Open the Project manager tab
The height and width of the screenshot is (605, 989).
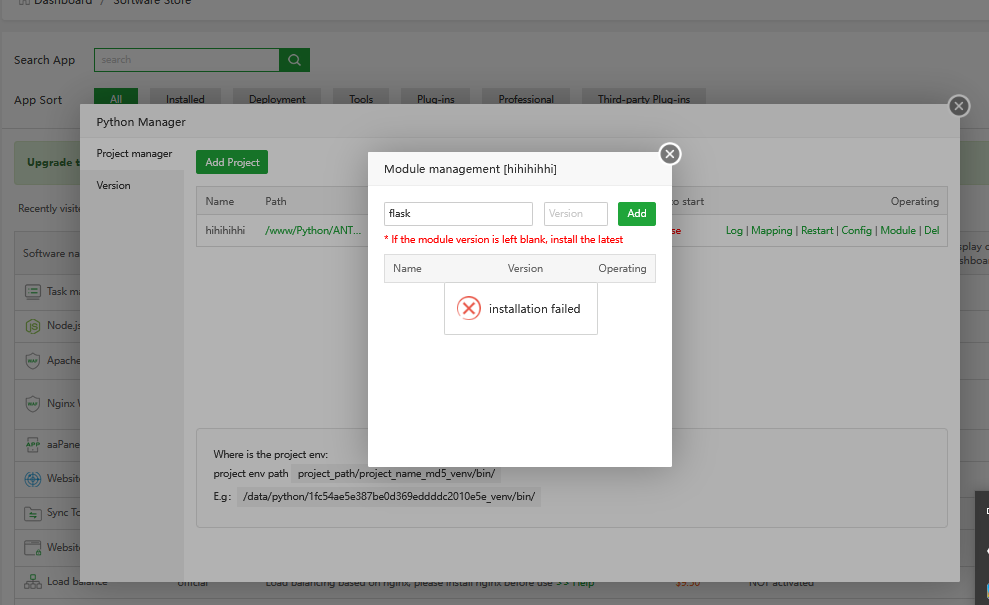tap(134, 154)
